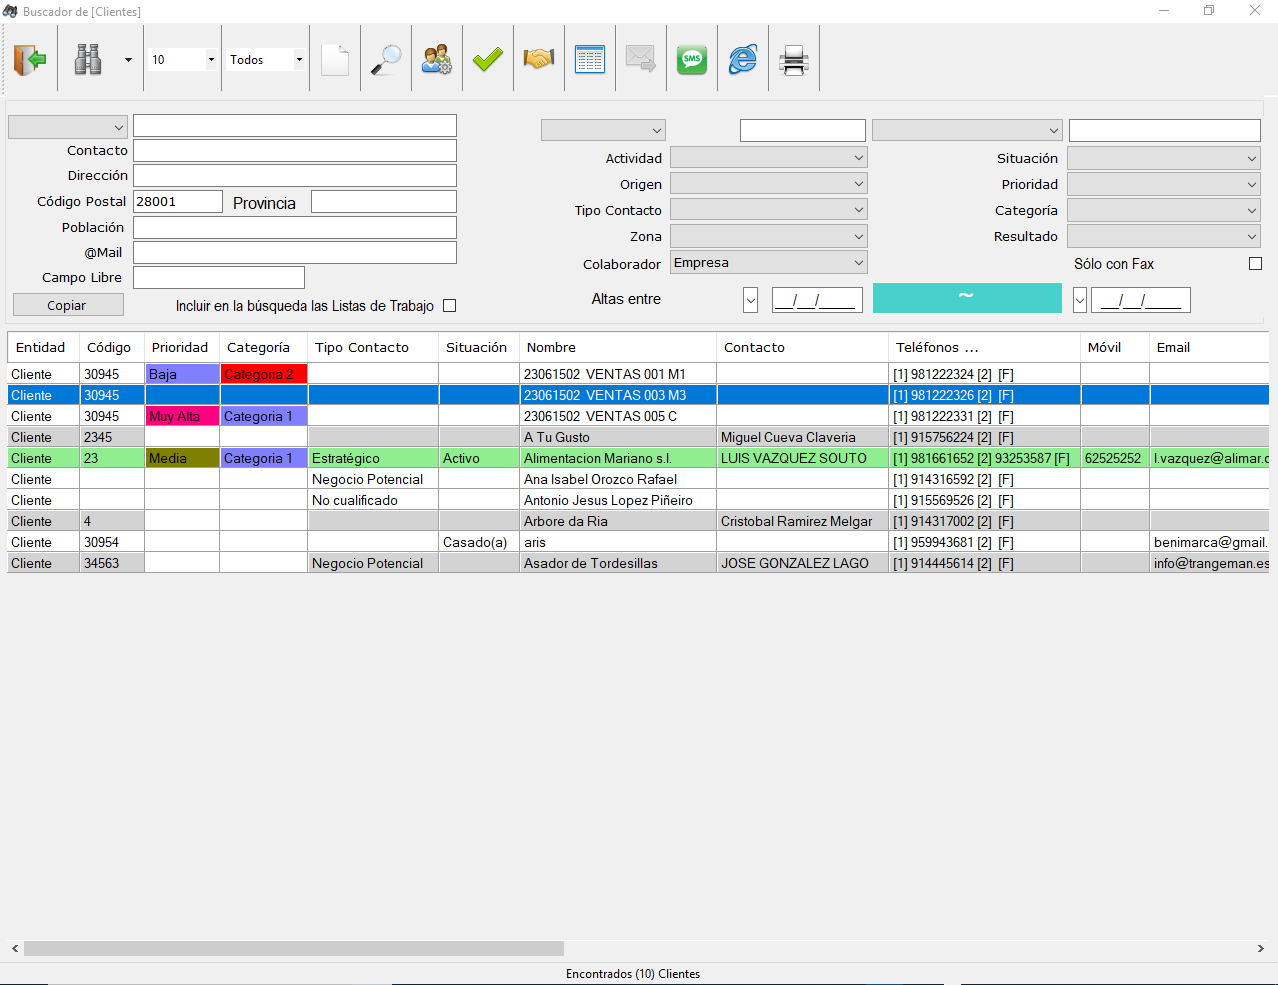Click the Código column header
1278x985 pixels.
tap(112, 347)
